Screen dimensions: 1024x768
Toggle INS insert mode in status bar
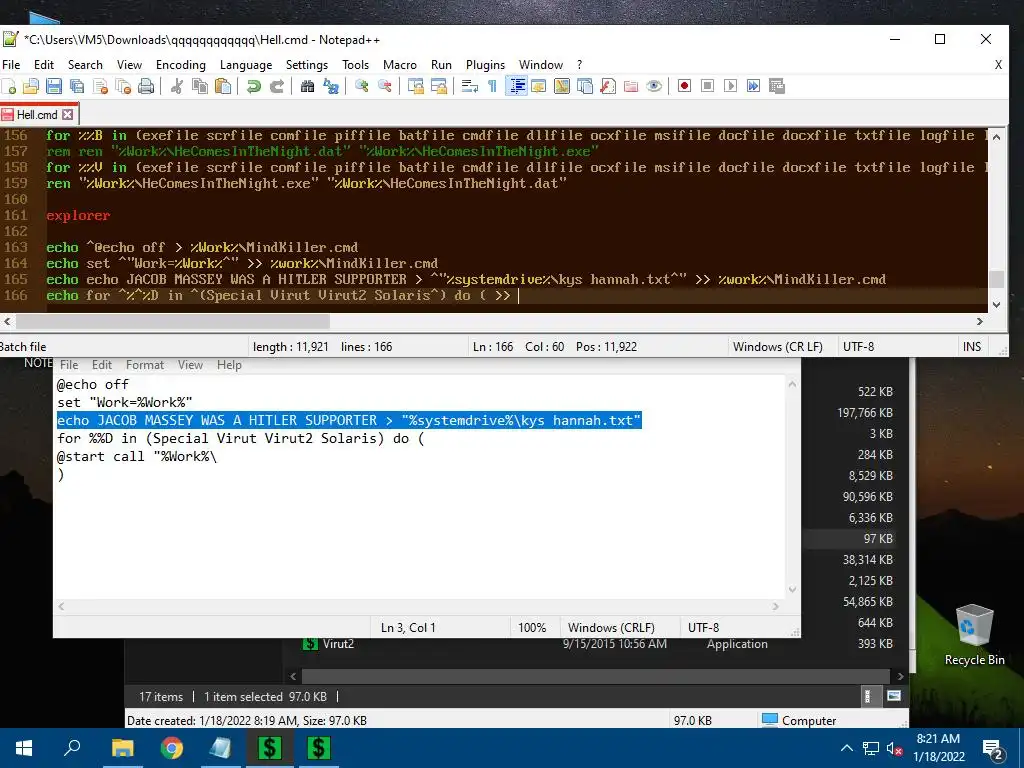click(972, 347)
